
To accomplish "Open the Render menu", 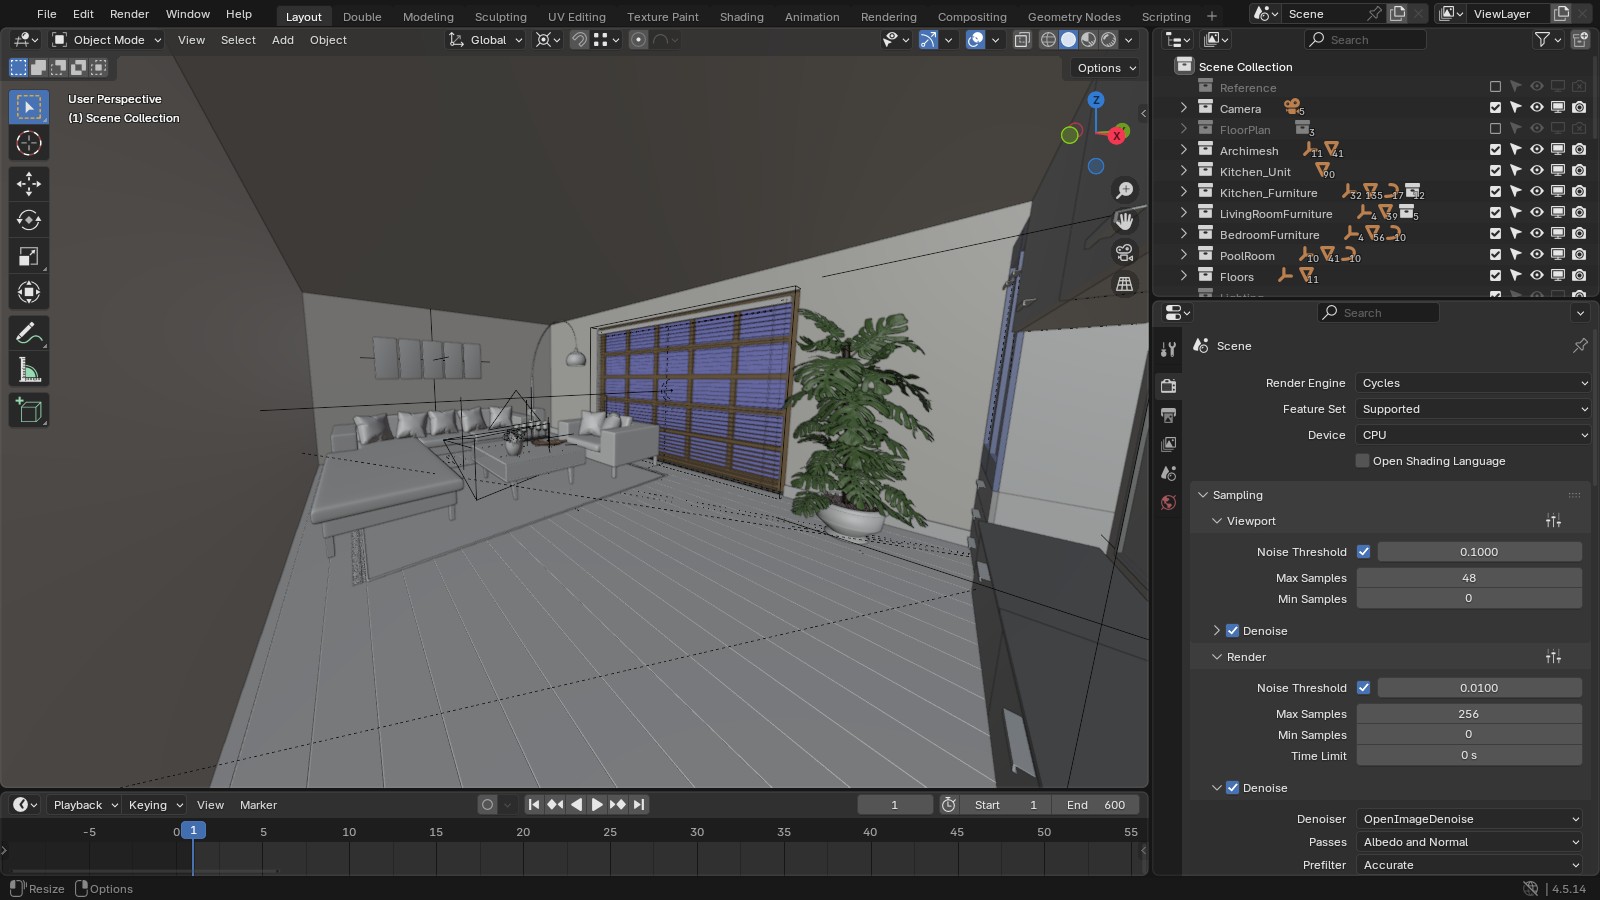I will click(x=129, y=14).
